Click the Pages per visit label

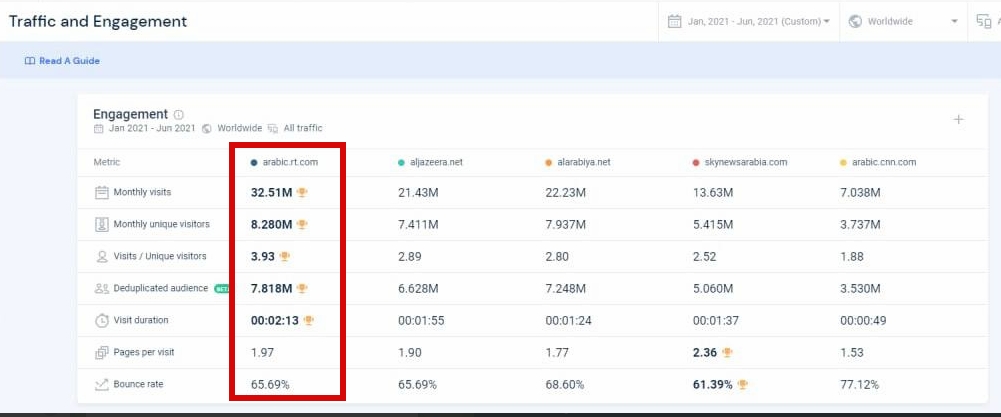144,352
